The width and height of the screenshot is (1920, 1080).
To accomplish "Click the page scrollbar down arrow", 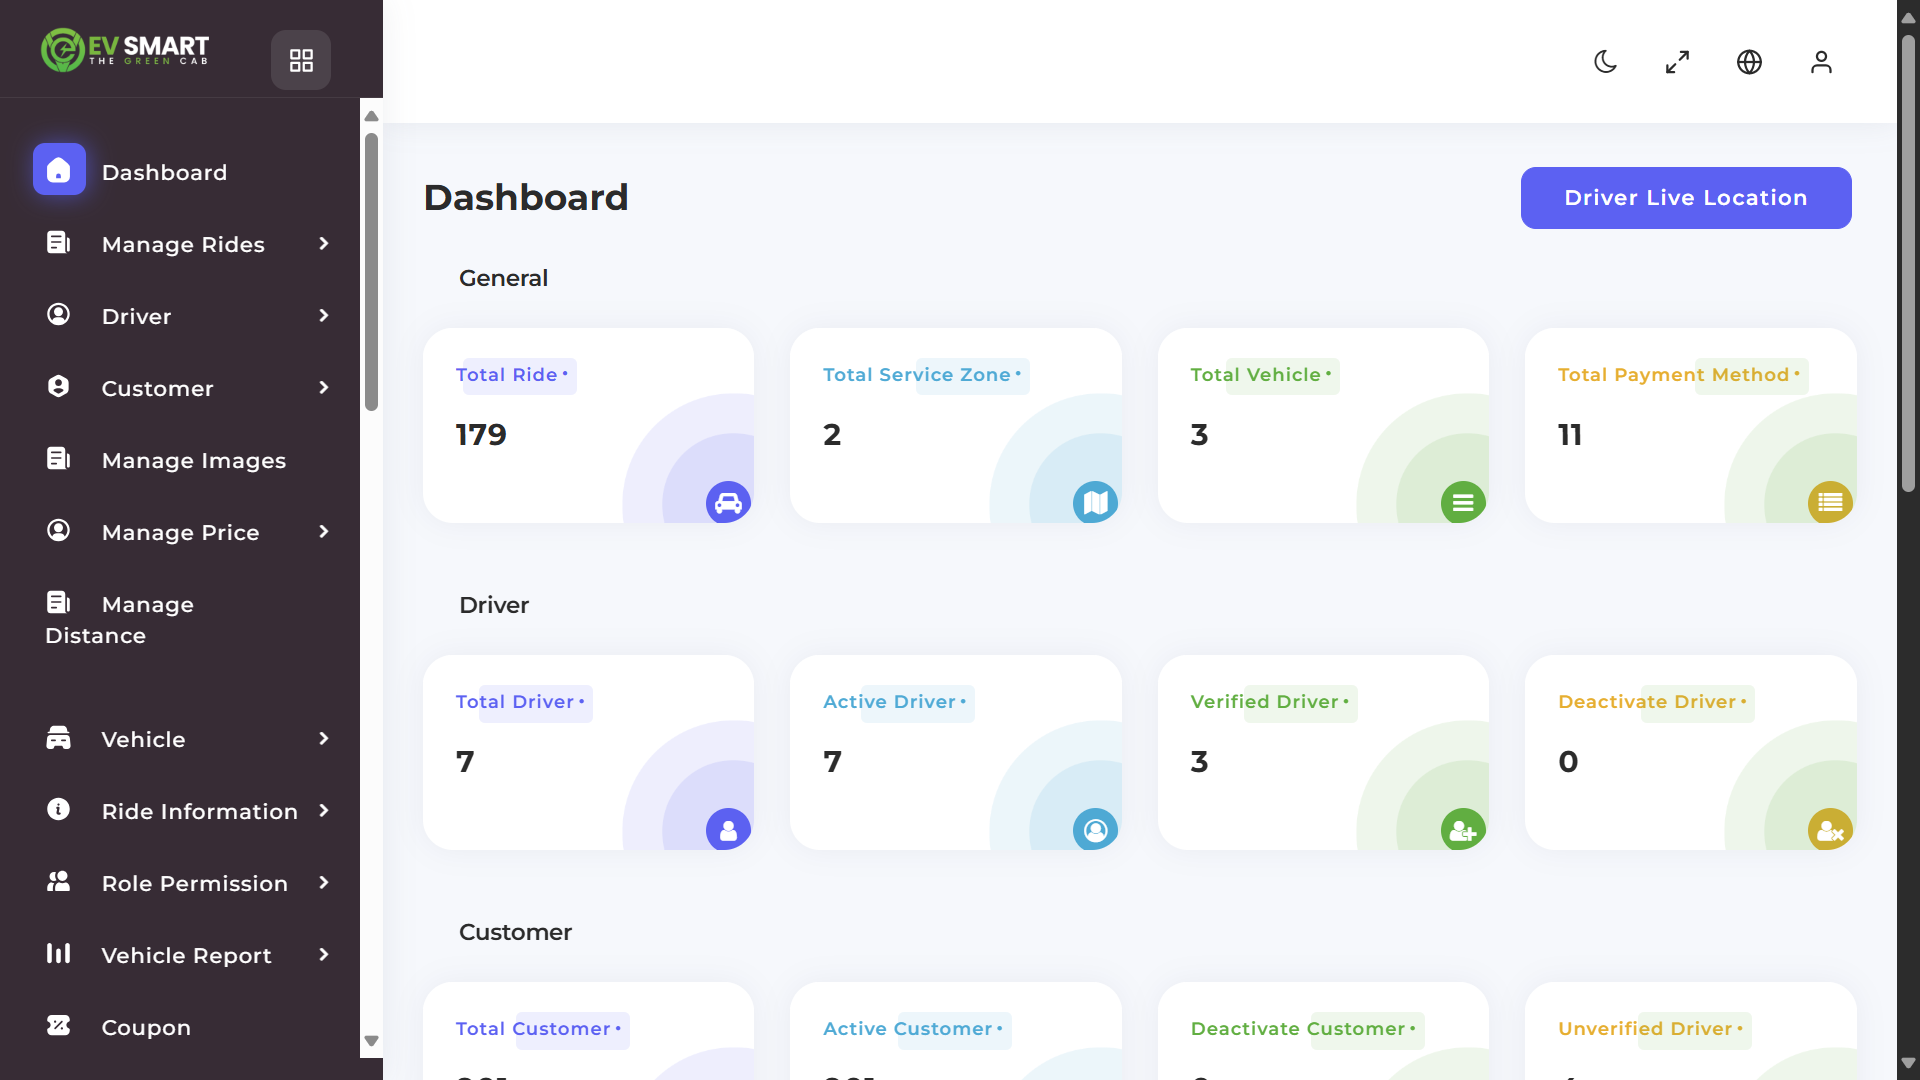I will (x=1908, y=1063).
